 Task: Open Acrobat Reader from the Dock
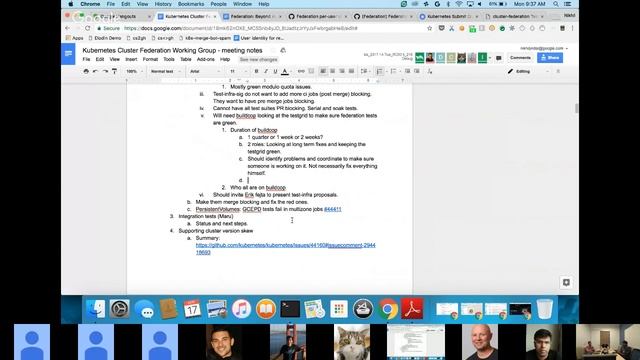click(x=412, y=309)
